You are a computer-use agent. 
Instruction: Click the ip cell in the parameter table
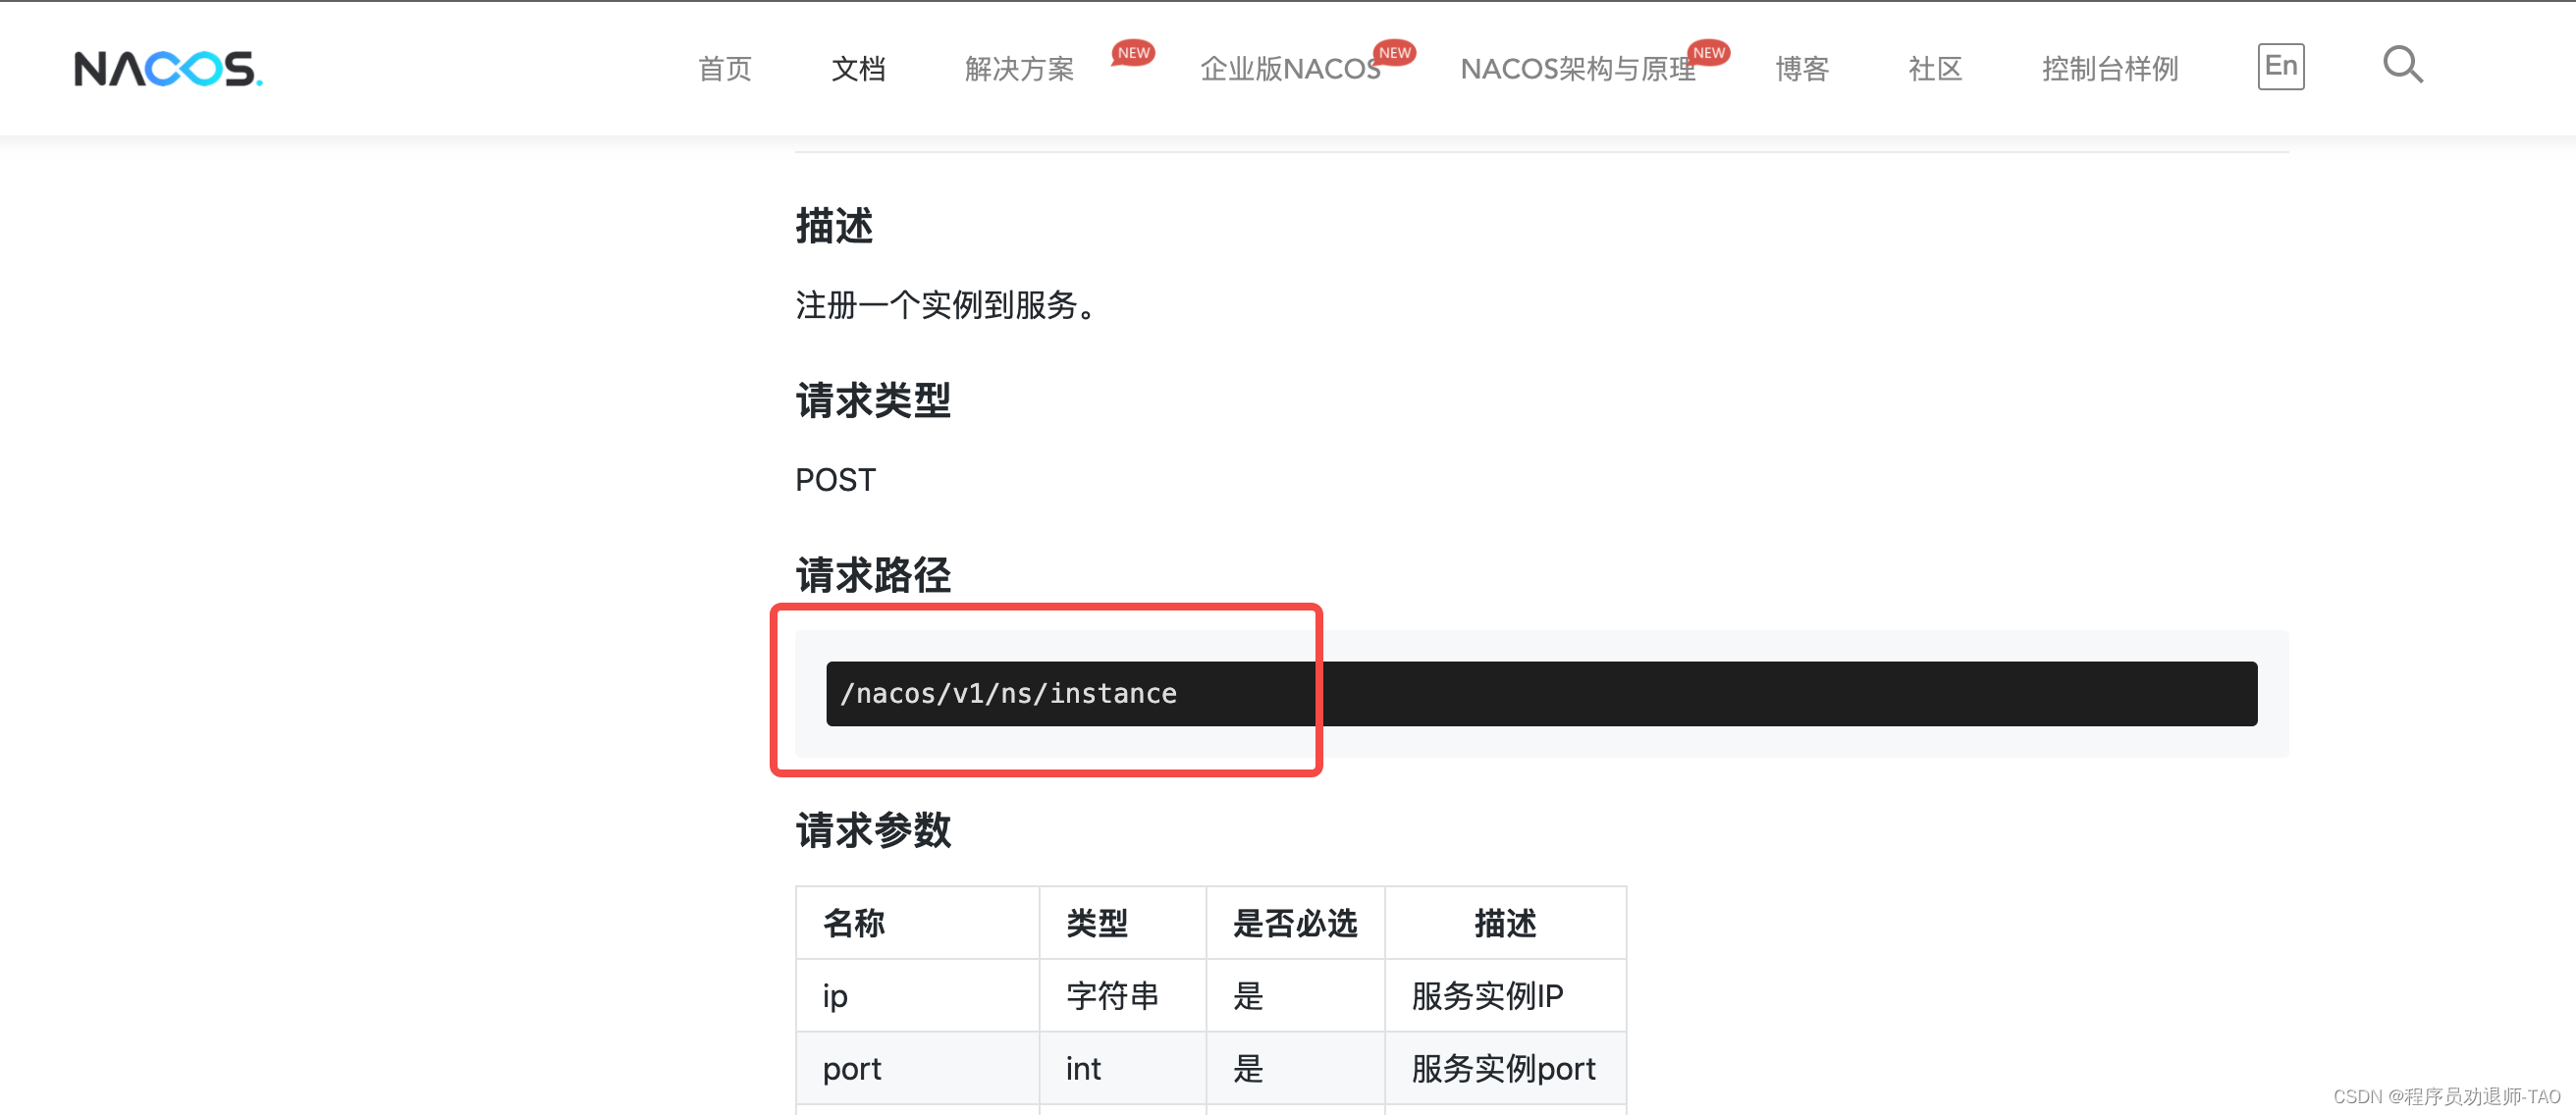tap(835, 996)
